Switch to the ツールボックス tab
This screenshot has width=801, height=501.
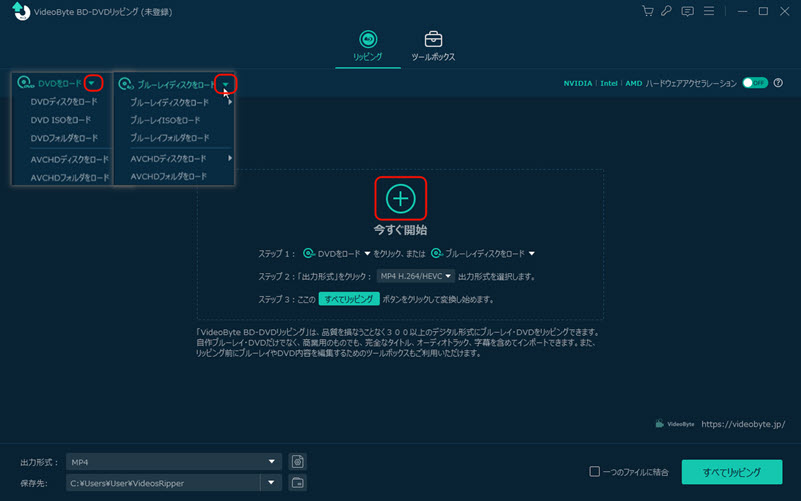tap(433, 46)
